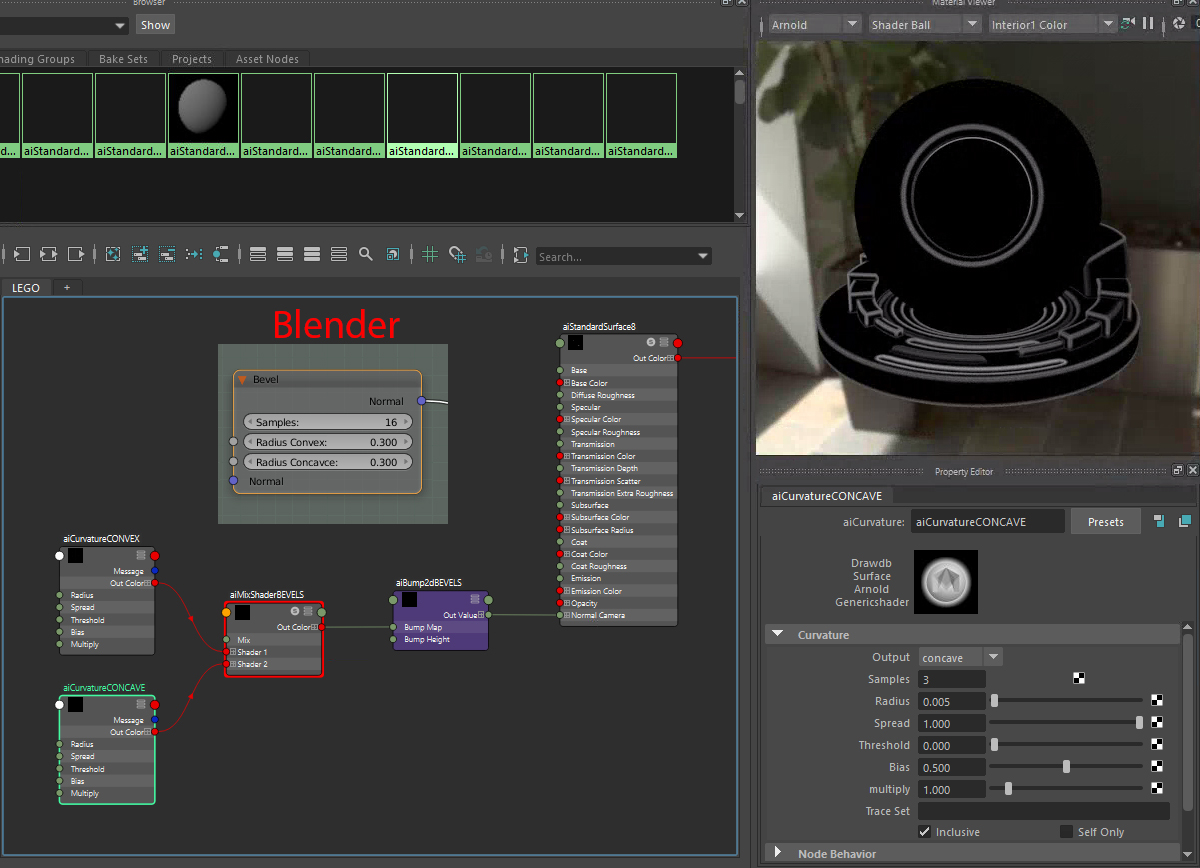Open the node editor search dropdown arrow
Image resolution: width=1200 pixels, height=868 pixels.
pos(704,257)
